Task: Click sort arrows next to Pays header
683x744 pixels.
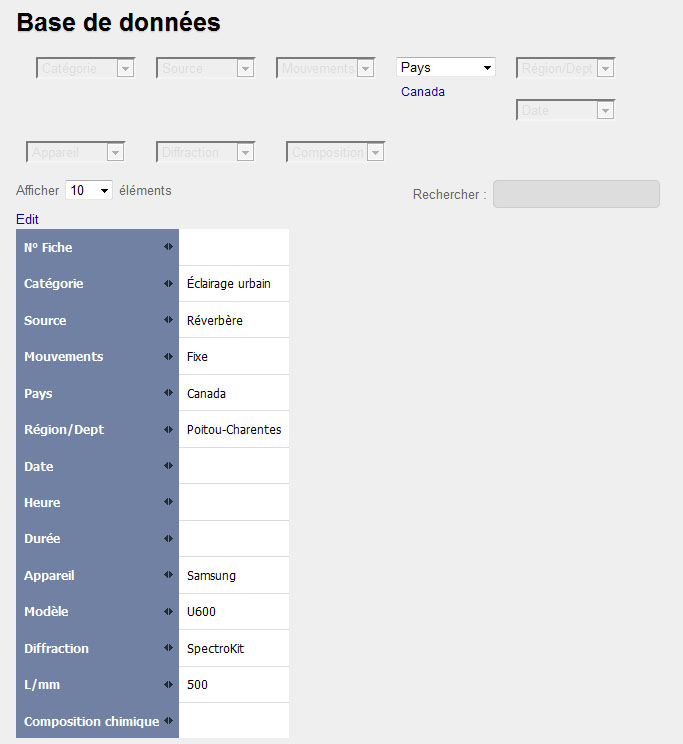Action: tap(168, 393)
